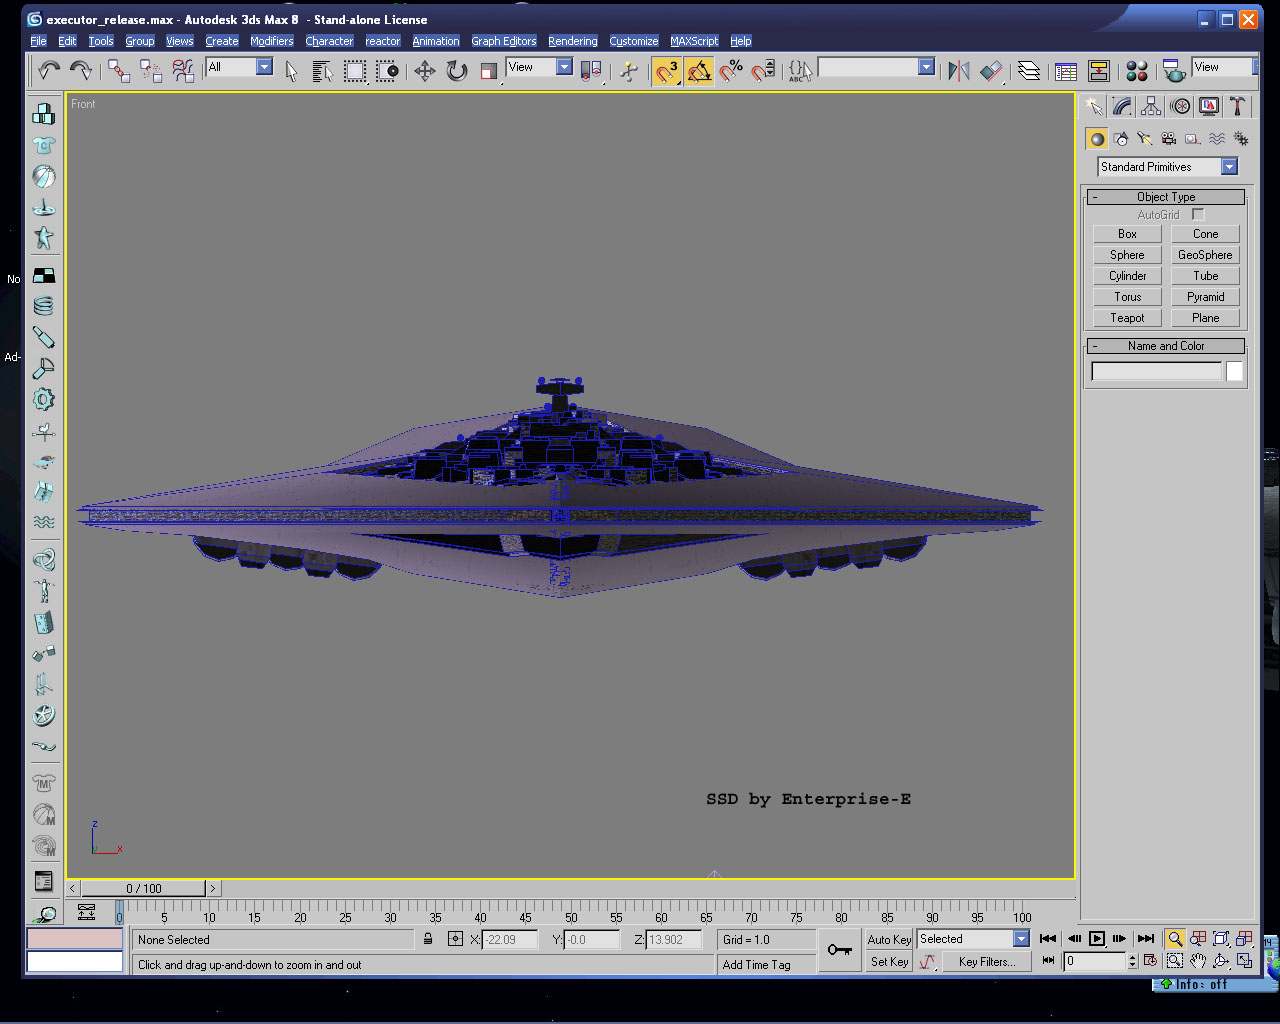Image resolution: width=1280 pixels, height=1024 pixels.
Task: Open the Named Selection Sets dropdown
Action: (x=876, y=67)
